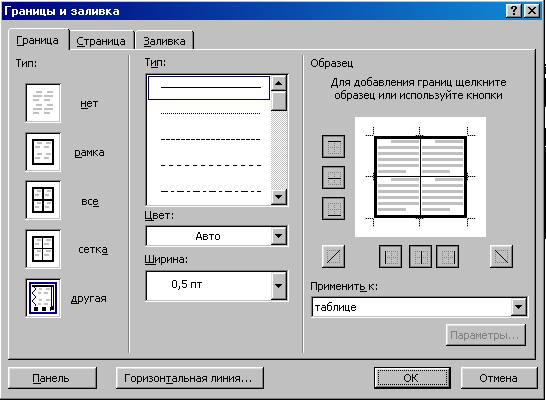The height and width of the screenshot is (400, 546).
Task: Open the Заливка tab
Action: (x=164, y=41)
